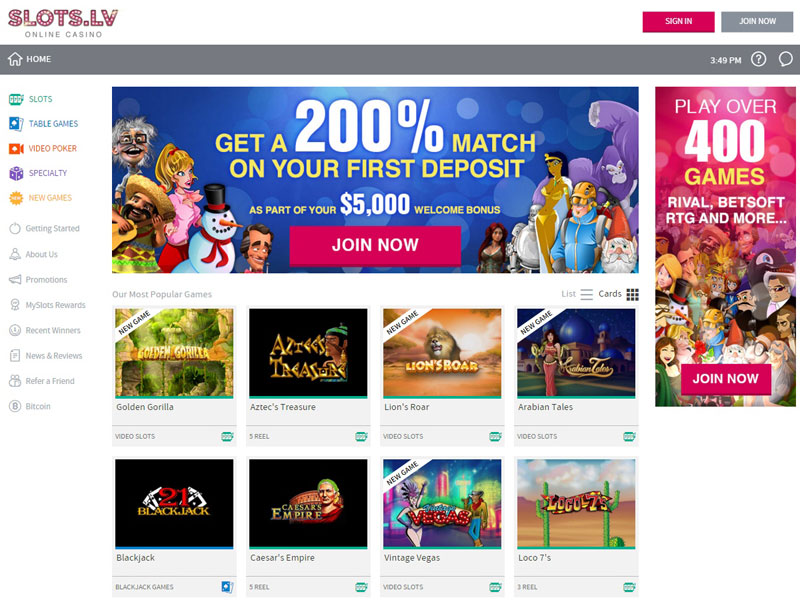Go to Promotions in sidebar
Screen dimensions: 800x600
(46, 280)
